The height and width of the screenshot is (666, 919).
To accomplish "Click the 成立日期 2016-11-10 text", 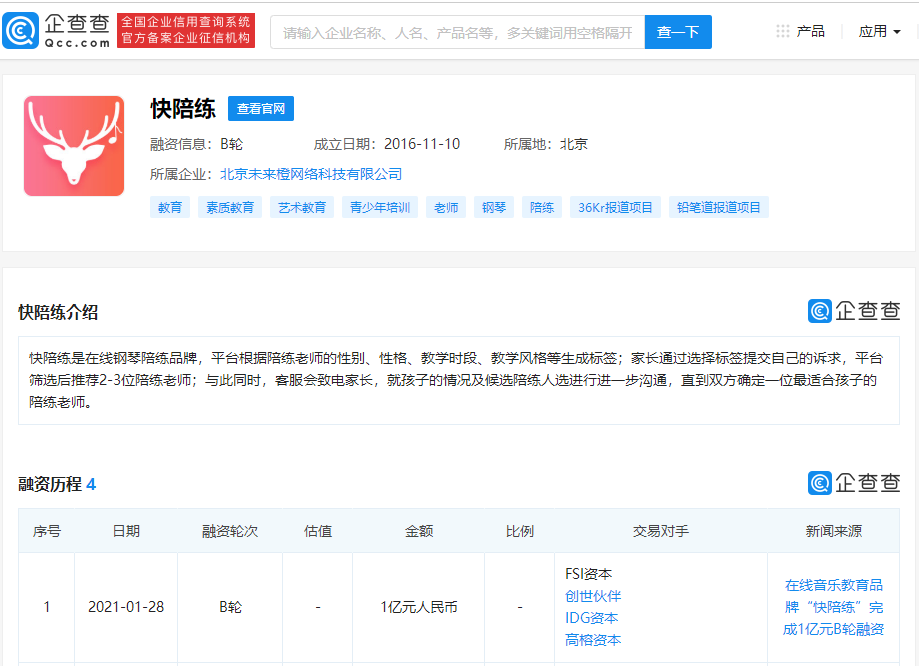I will point(387,144).
